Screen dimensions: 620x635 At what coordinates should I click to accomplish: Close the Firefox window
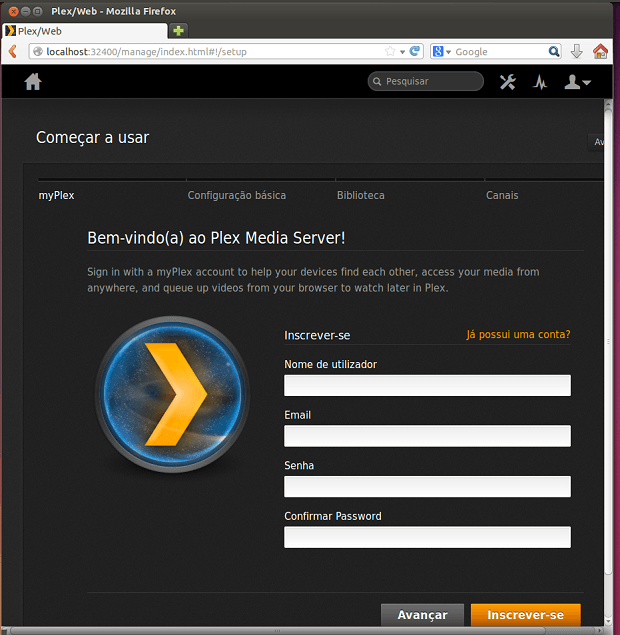[13, 11]
